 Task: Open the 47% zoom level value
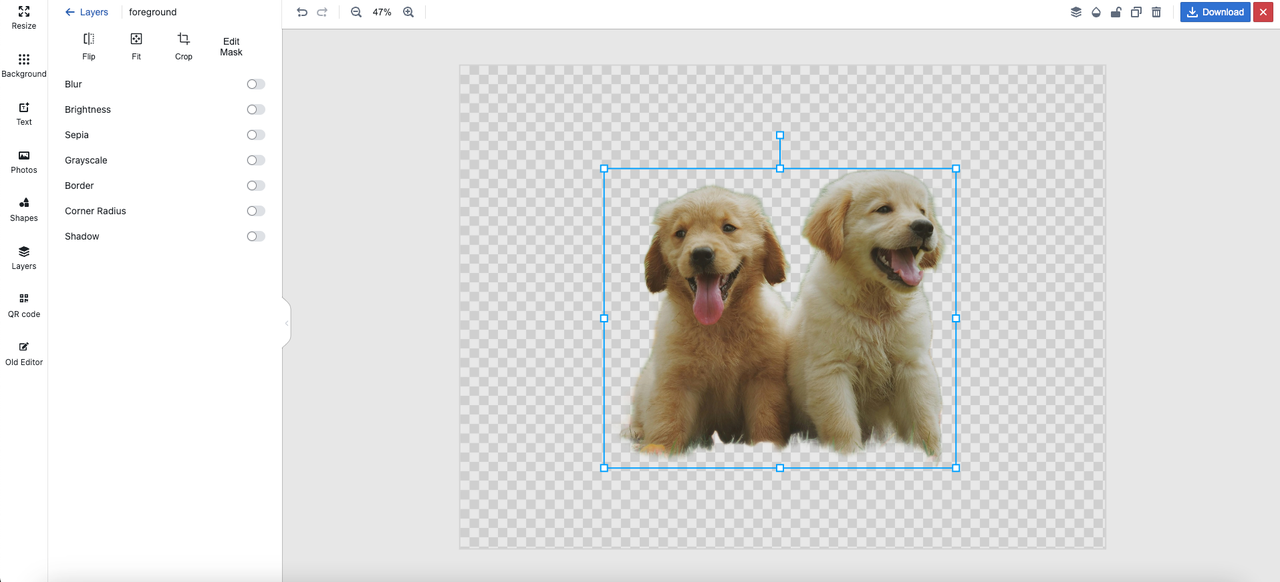click(x=382, y=12)
